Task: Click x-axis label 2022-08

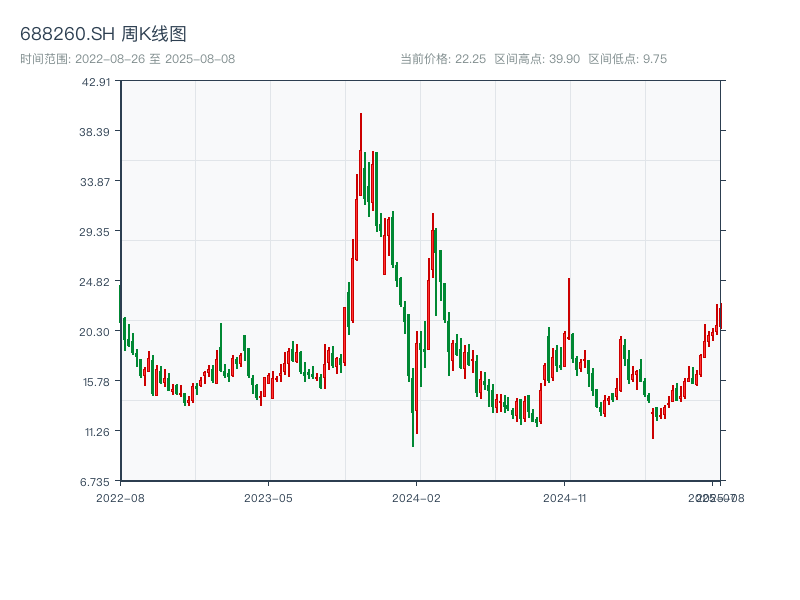Action: [120, 498]
